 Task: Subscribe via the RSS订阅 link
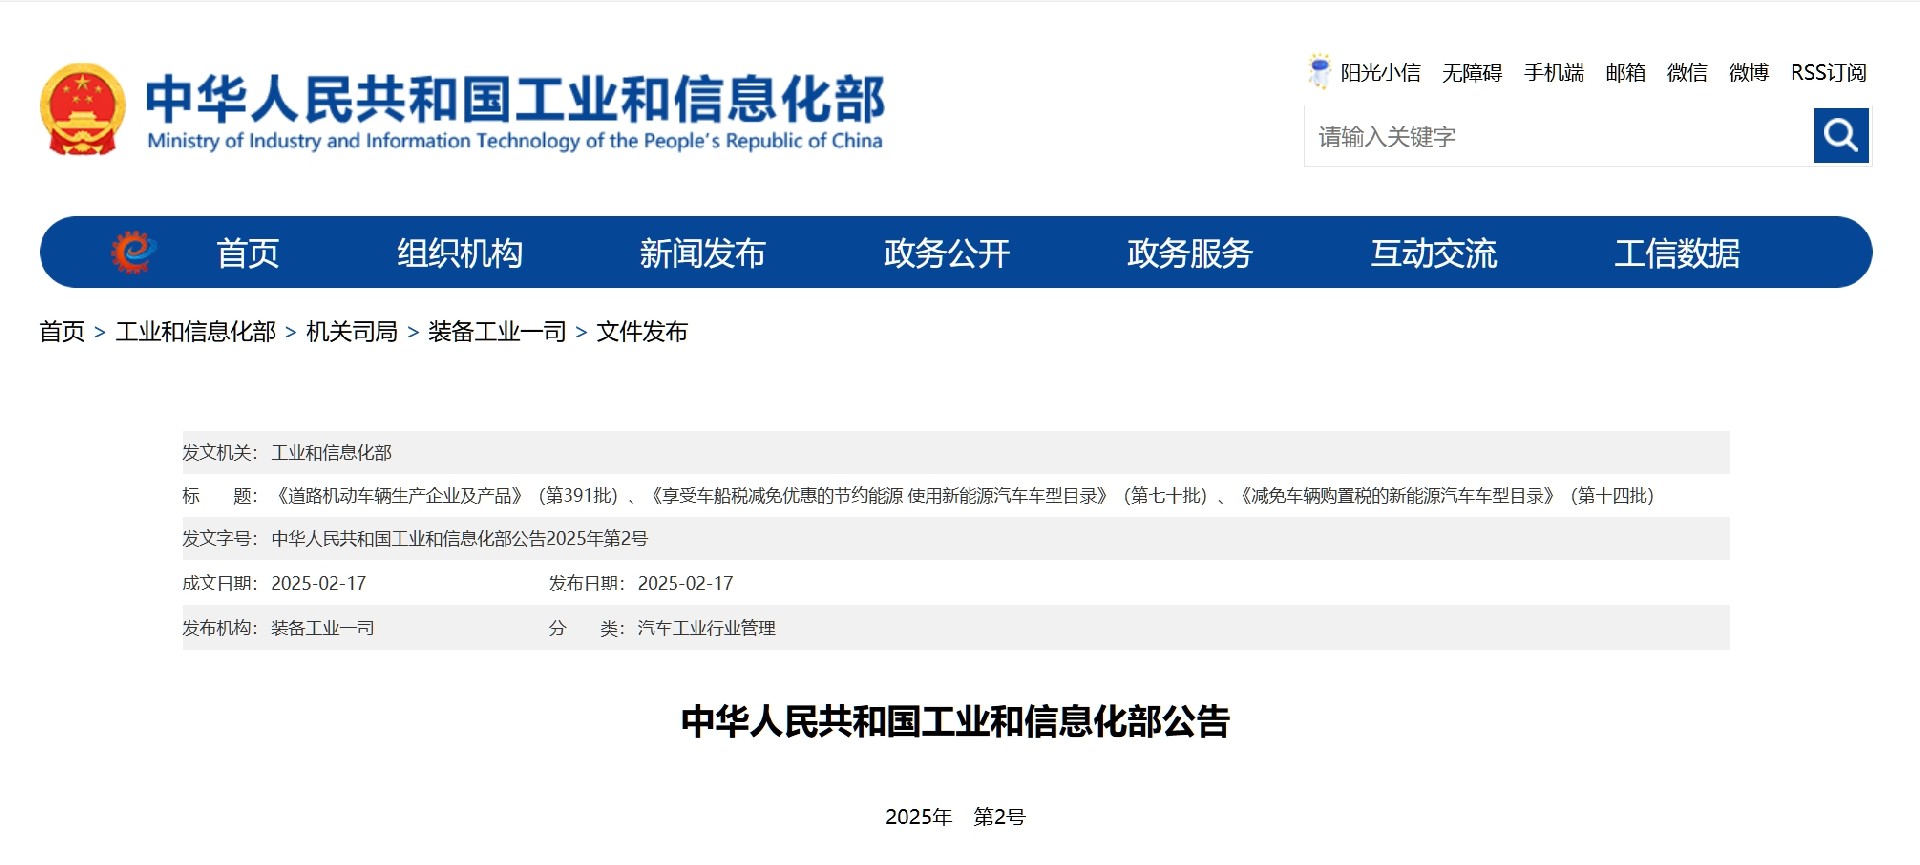point(1828,73)
